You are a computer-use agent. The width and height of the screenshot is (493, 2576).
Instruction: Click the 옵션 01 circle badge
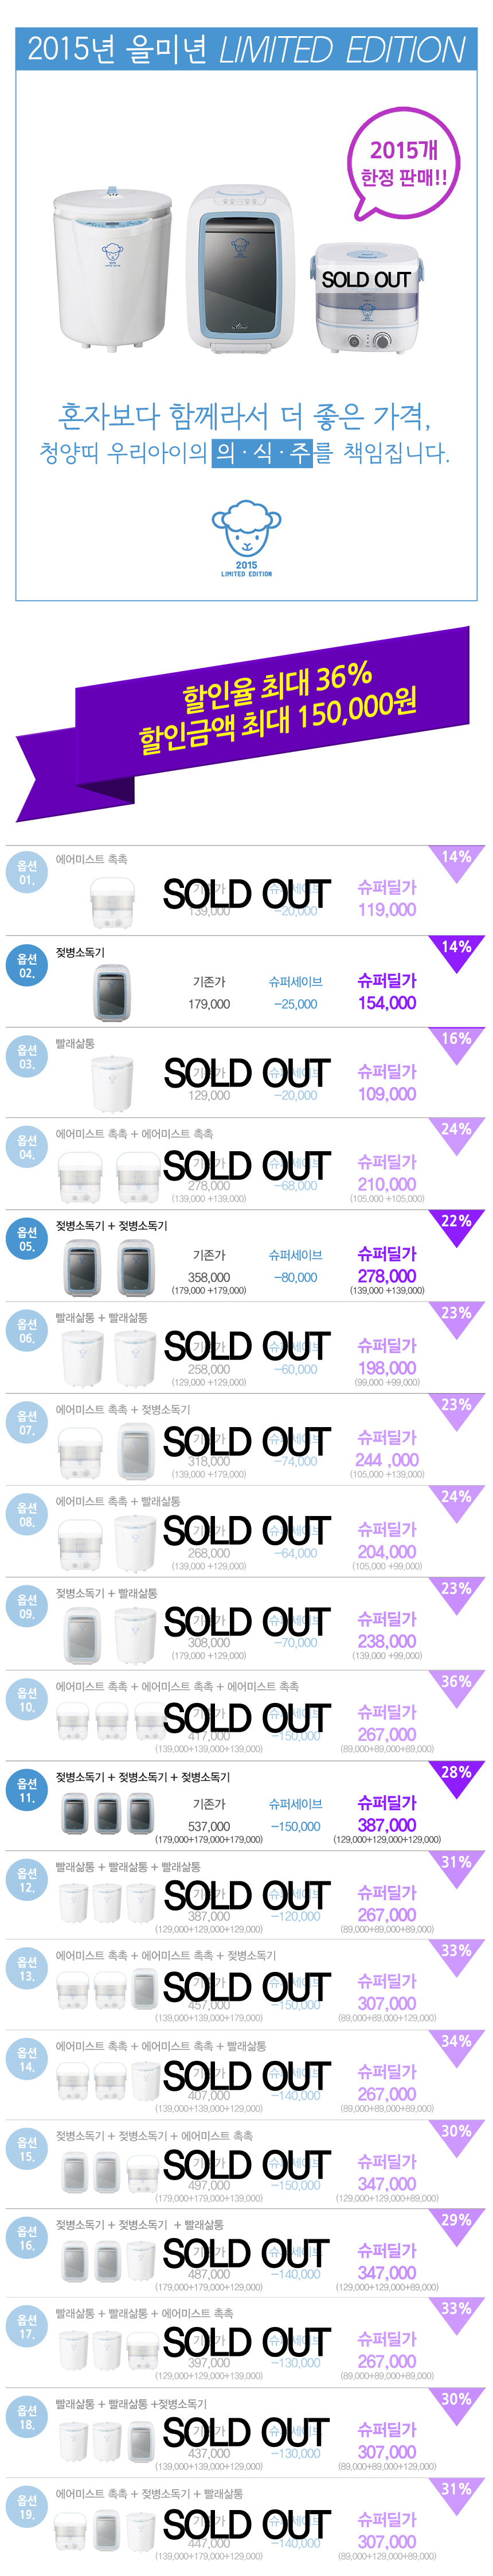pyautogui.click(x=26, y=872)
